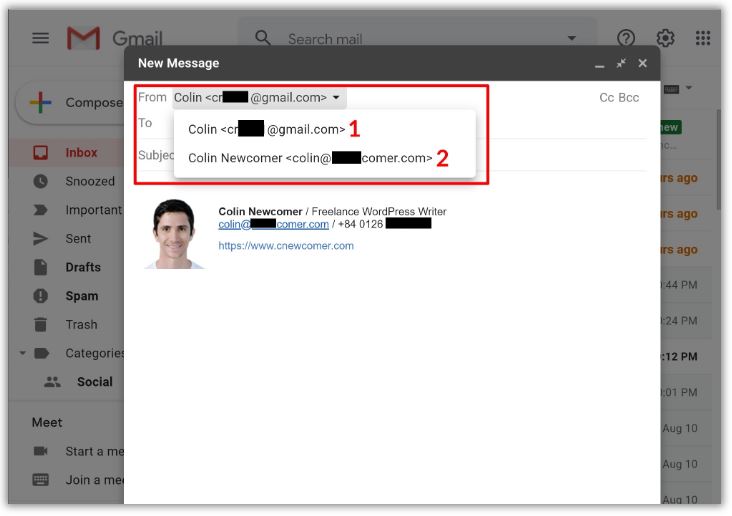Open the Drafts folder
Image resolution: width=732 pixels, height=516 pixels.
tap(83, 267)
